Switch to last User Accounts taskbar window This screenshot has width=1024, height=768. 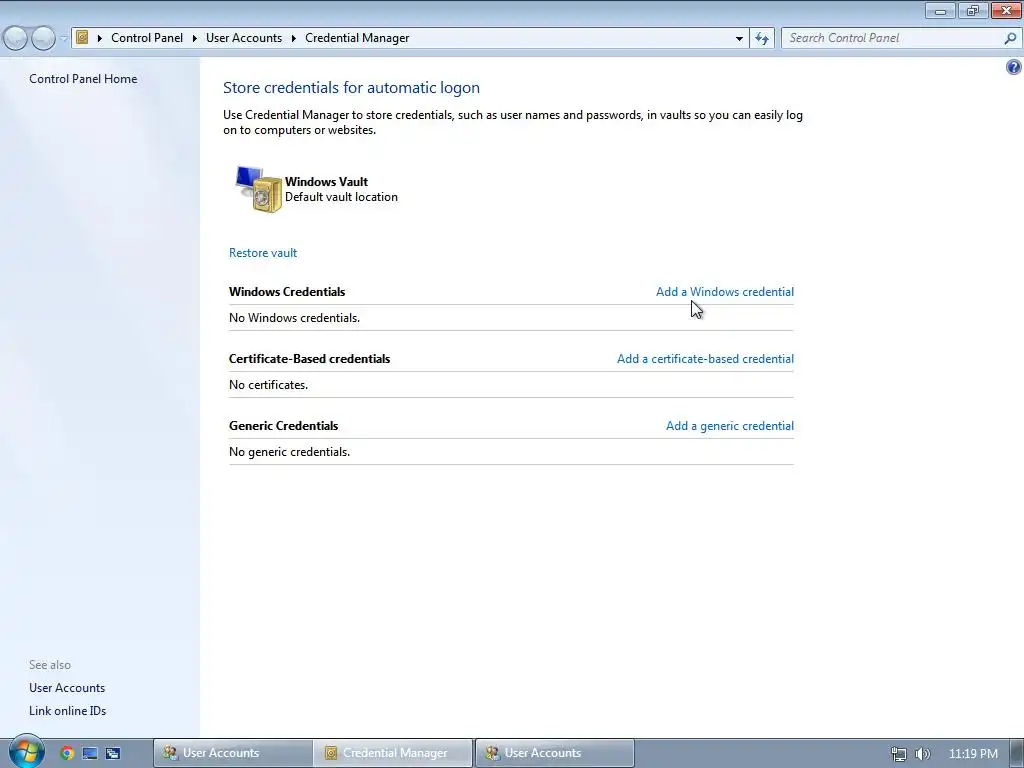click(554, 753)
